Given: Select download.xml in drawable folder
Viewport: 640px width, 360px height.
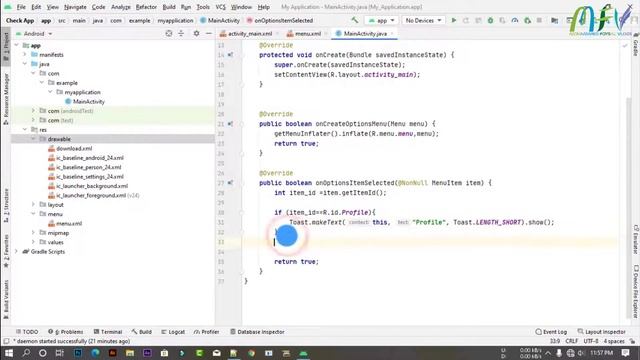Looking at the screenshot, I should point(74,148).
